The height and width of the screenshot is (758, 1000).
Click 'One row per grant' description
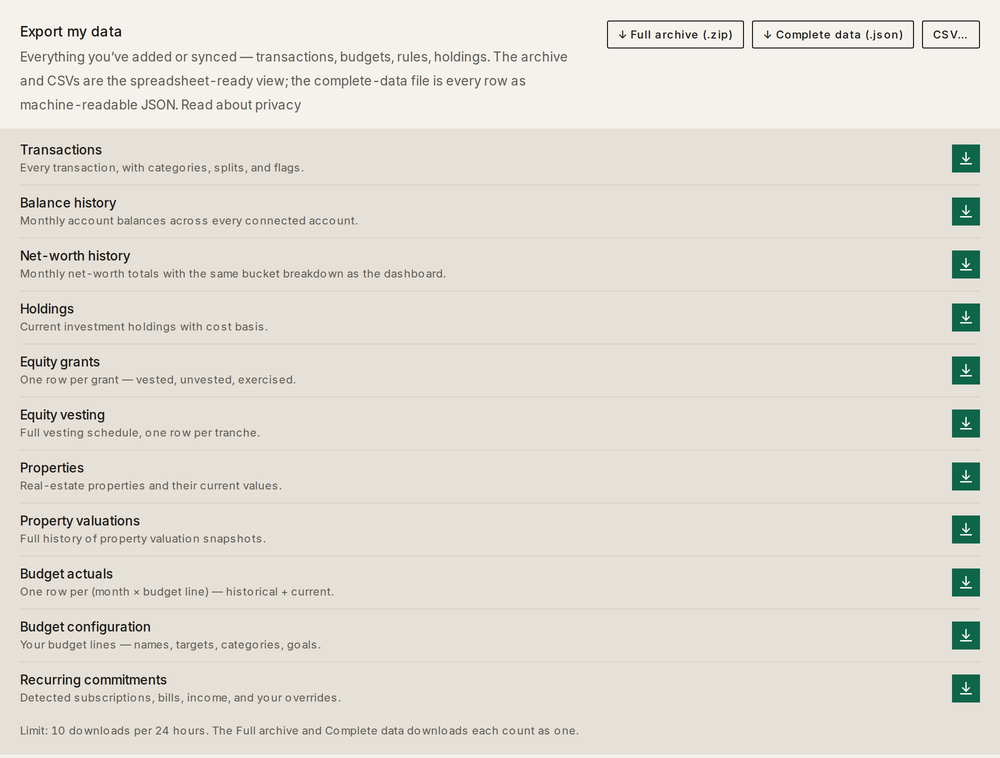click(x=158, y=379)
